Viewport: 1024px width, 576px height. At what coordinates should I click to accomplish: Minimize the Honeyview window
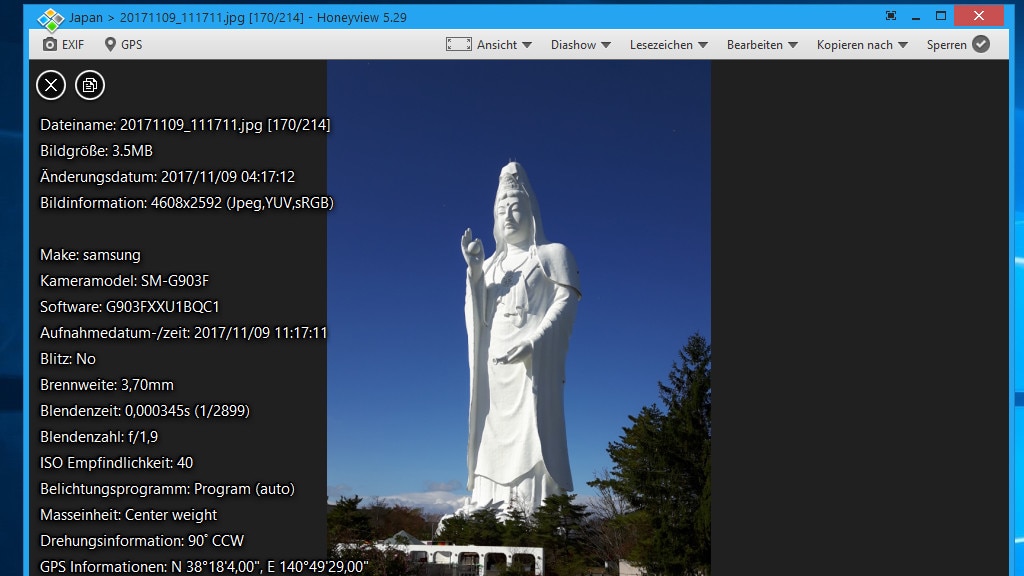pos(915,16)
